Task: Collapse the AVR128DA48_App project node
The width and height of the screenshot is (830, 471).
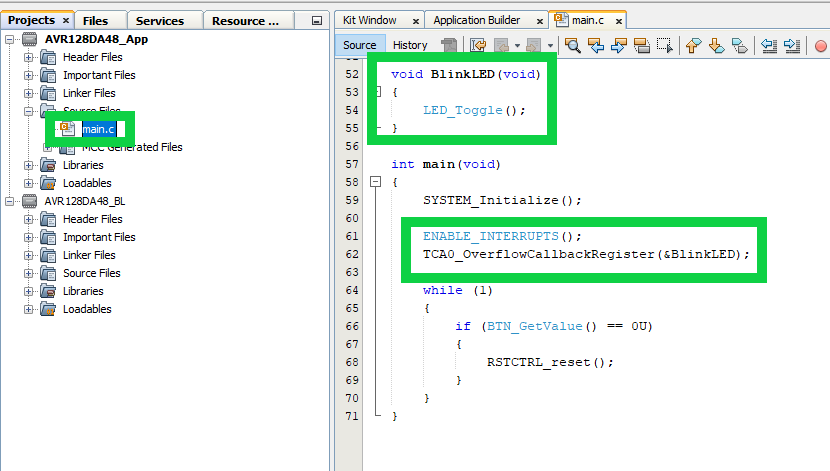Action: point(11,39)
